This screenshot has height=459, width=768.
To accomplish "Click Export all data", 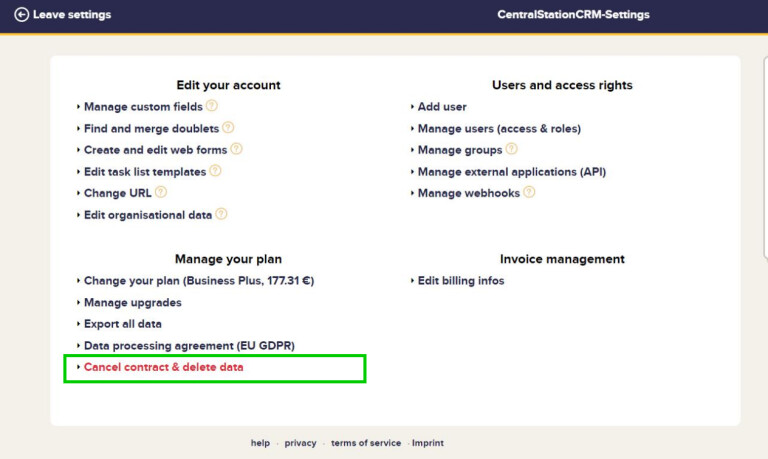I will tap(122, 324).
